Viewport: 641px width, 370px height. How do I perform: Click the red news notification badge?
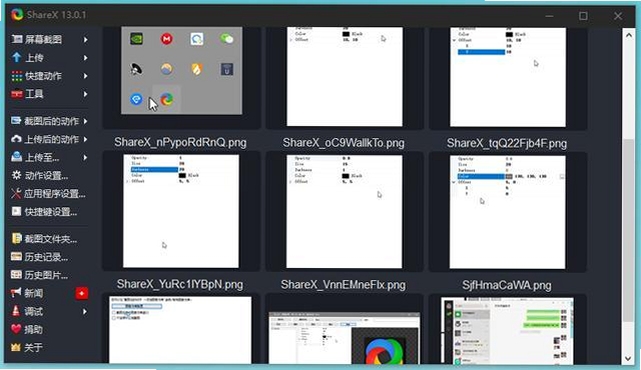82,293
